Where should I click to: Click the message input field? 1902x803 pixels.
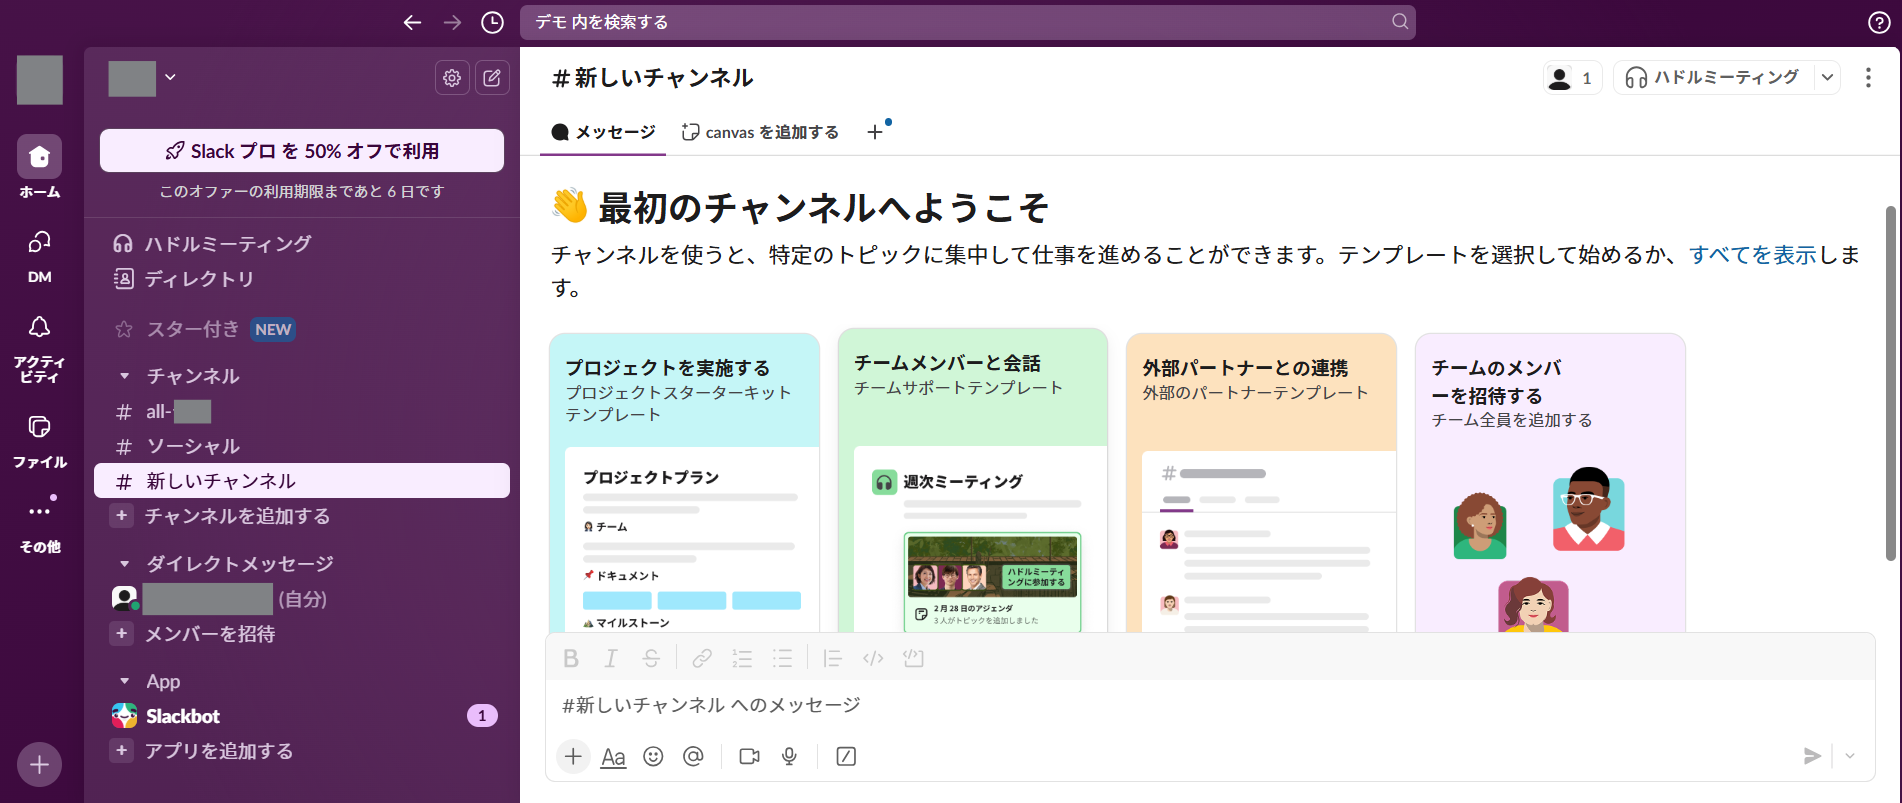[1210, 705]
